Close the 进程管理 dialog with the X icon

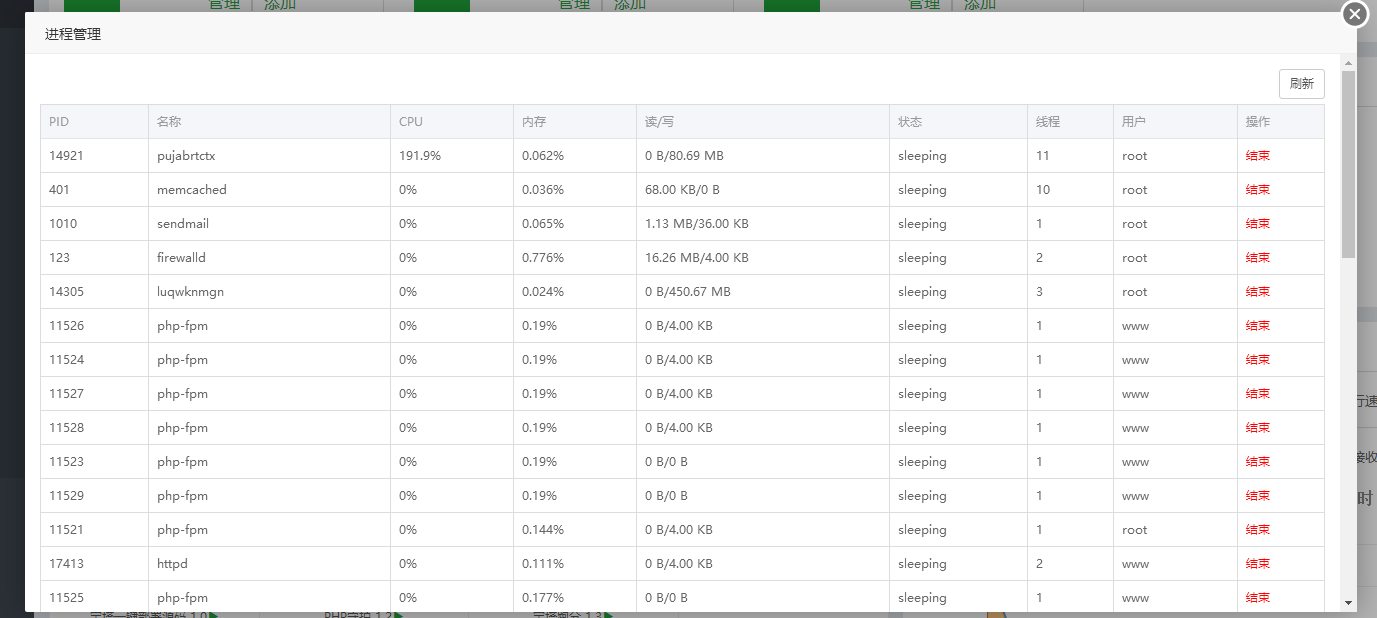pos(1354,14)
